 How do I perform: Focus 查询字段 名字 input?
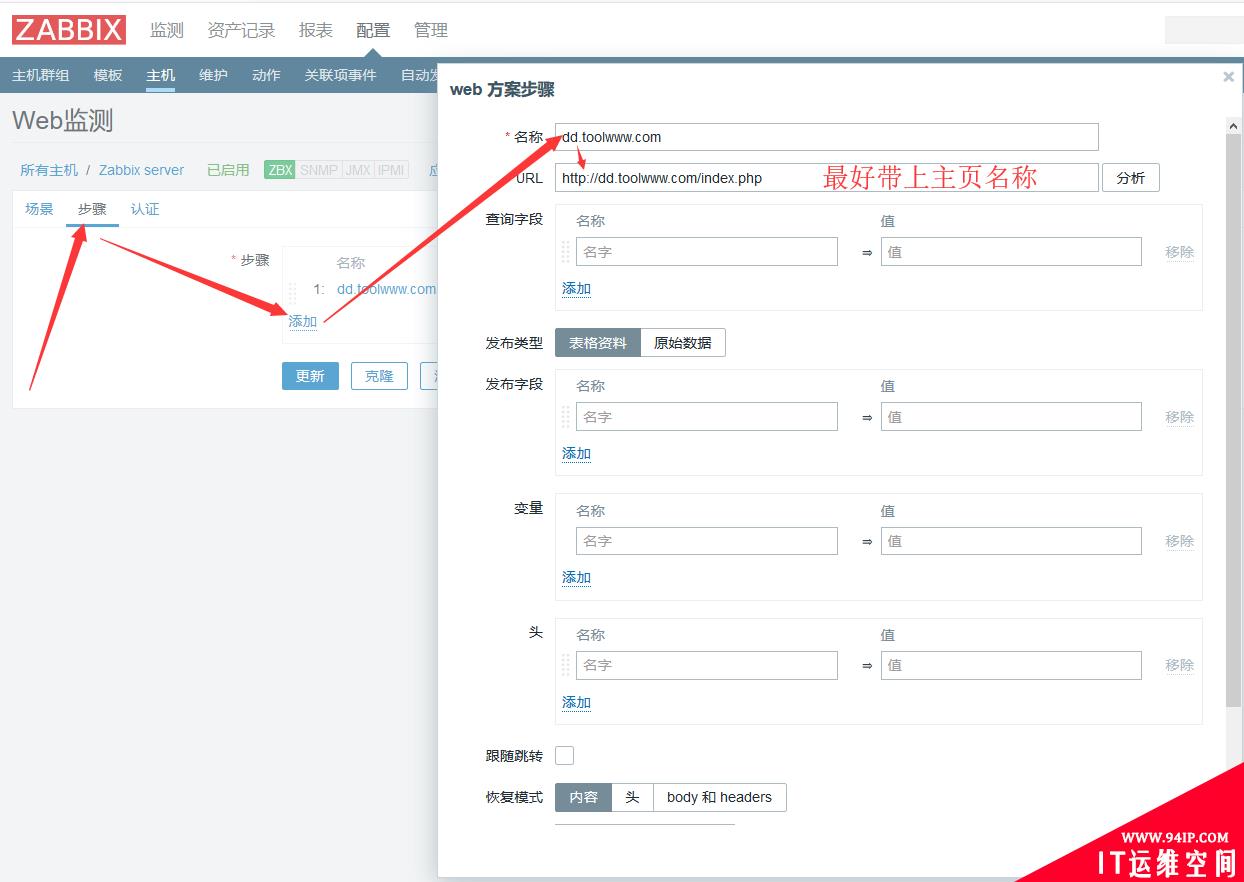707,252
